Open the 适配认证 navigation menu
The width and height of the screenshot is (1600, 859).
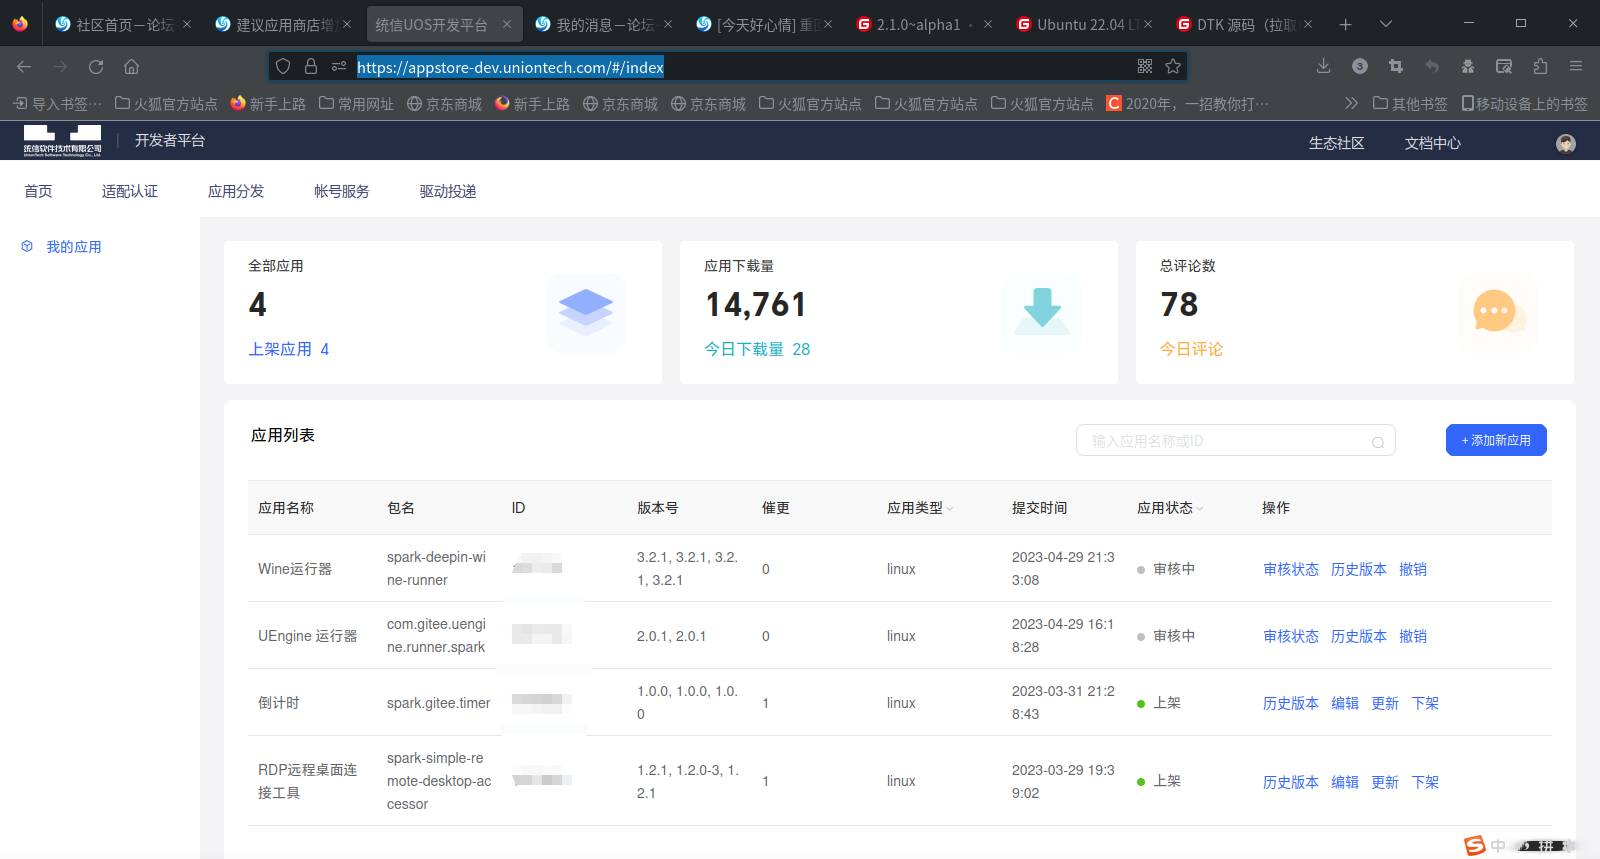tap(130, 191)
